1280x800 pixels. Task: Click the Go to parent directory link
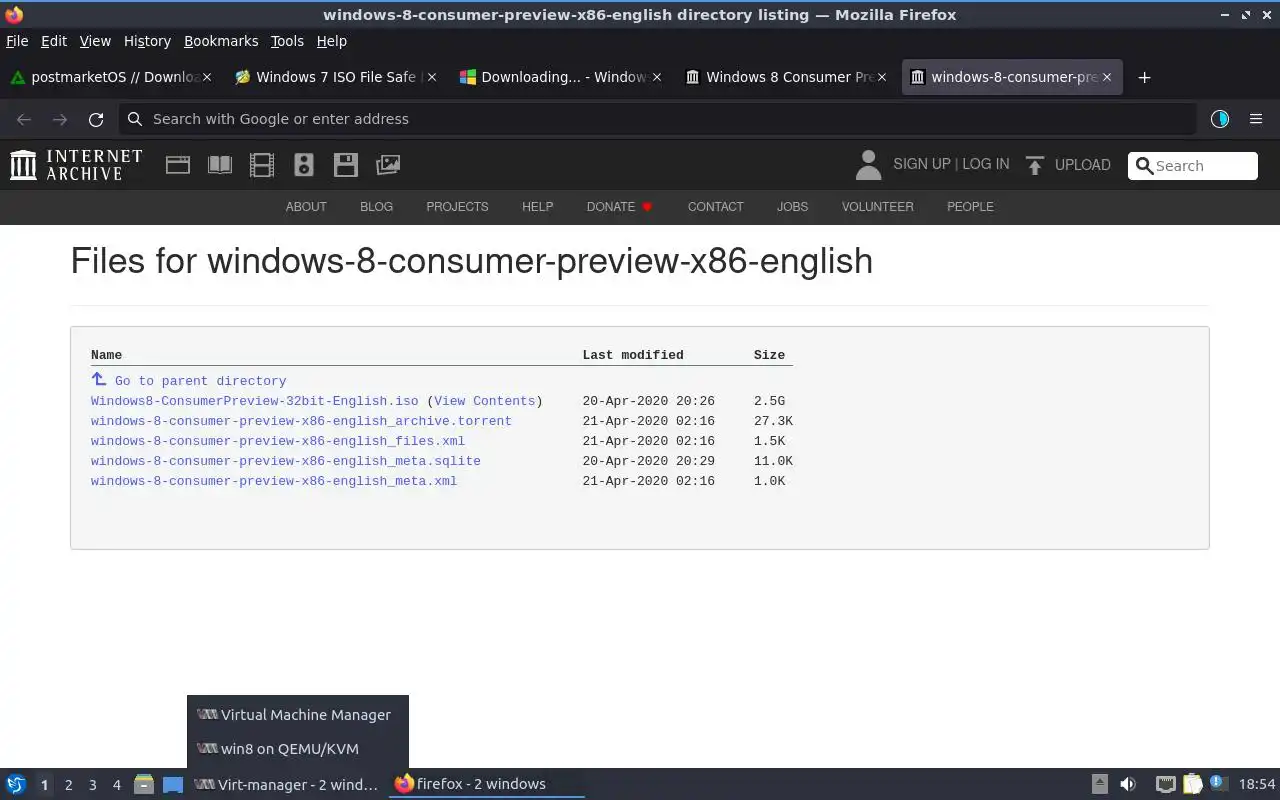(200, 381)
